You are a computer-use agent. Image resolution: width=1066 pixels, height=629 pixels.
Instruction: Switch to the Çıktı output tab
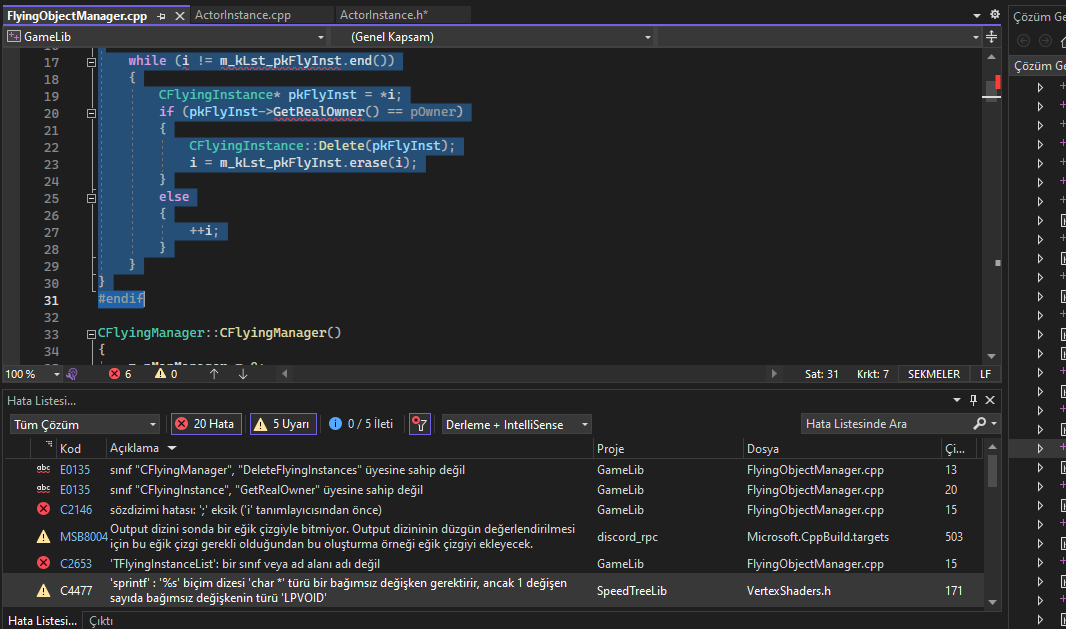(101, 621)
